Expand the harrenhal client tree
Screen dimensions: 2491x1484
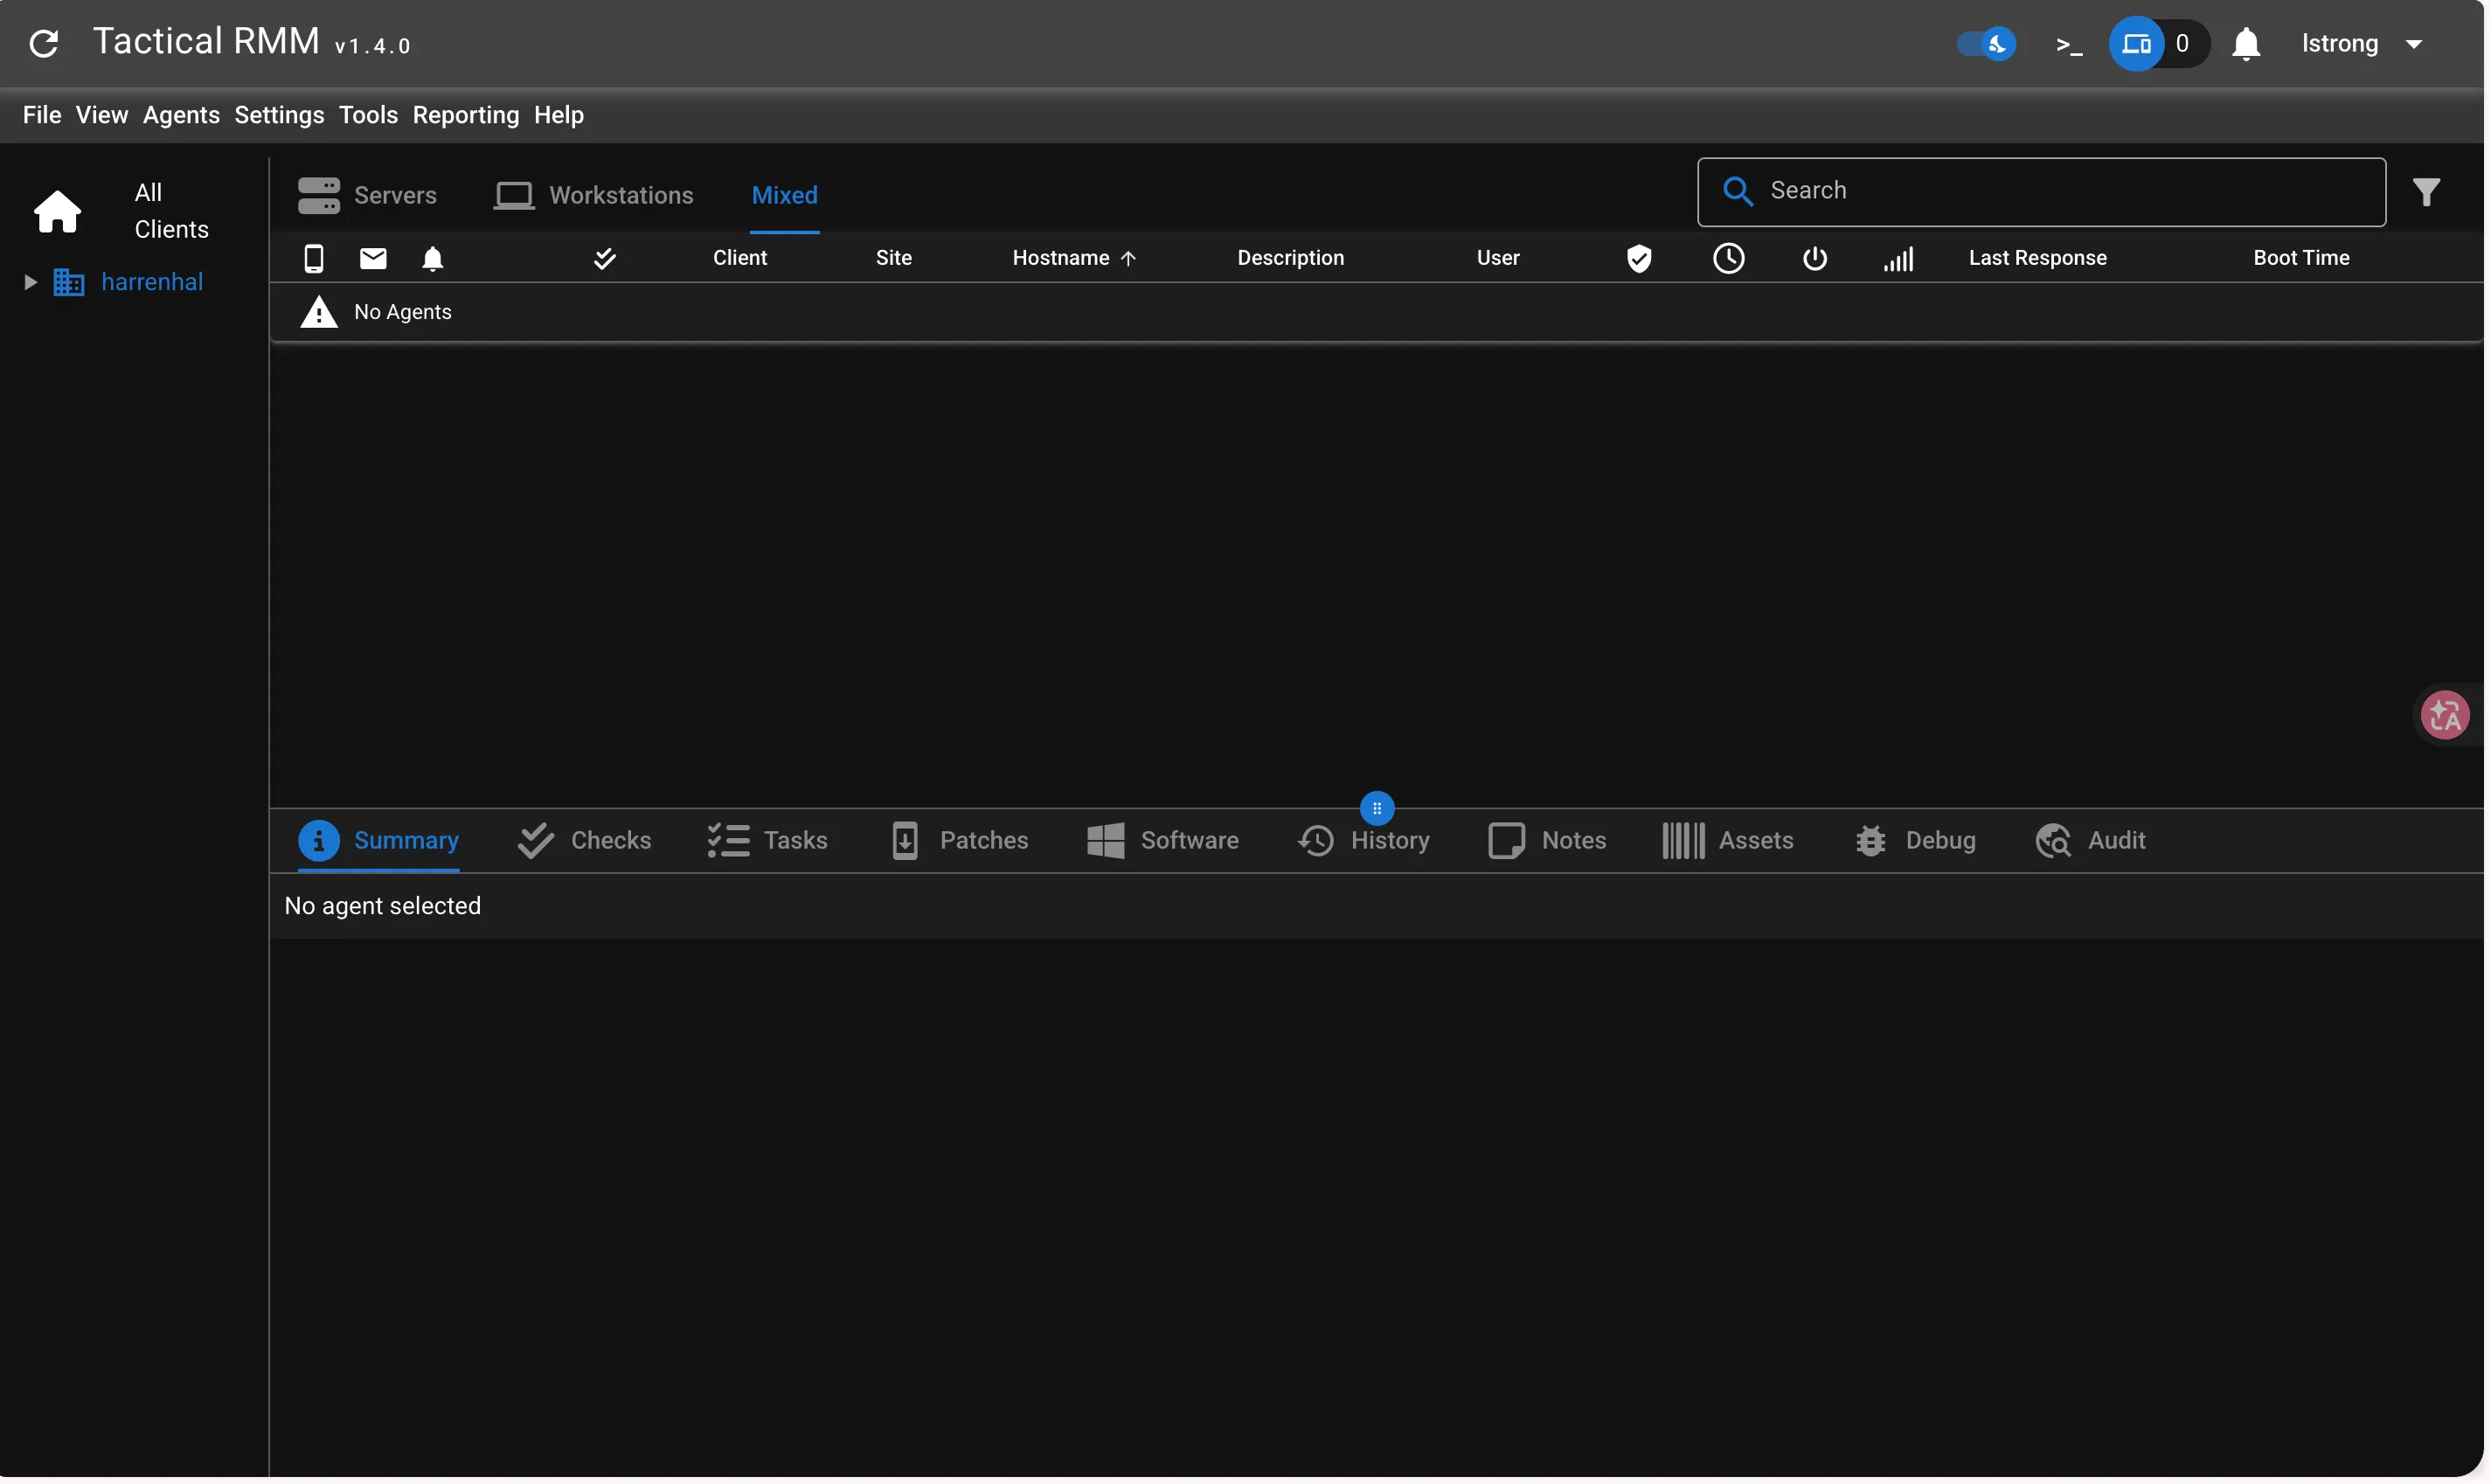pyautogui.click(x=30, y=283)
